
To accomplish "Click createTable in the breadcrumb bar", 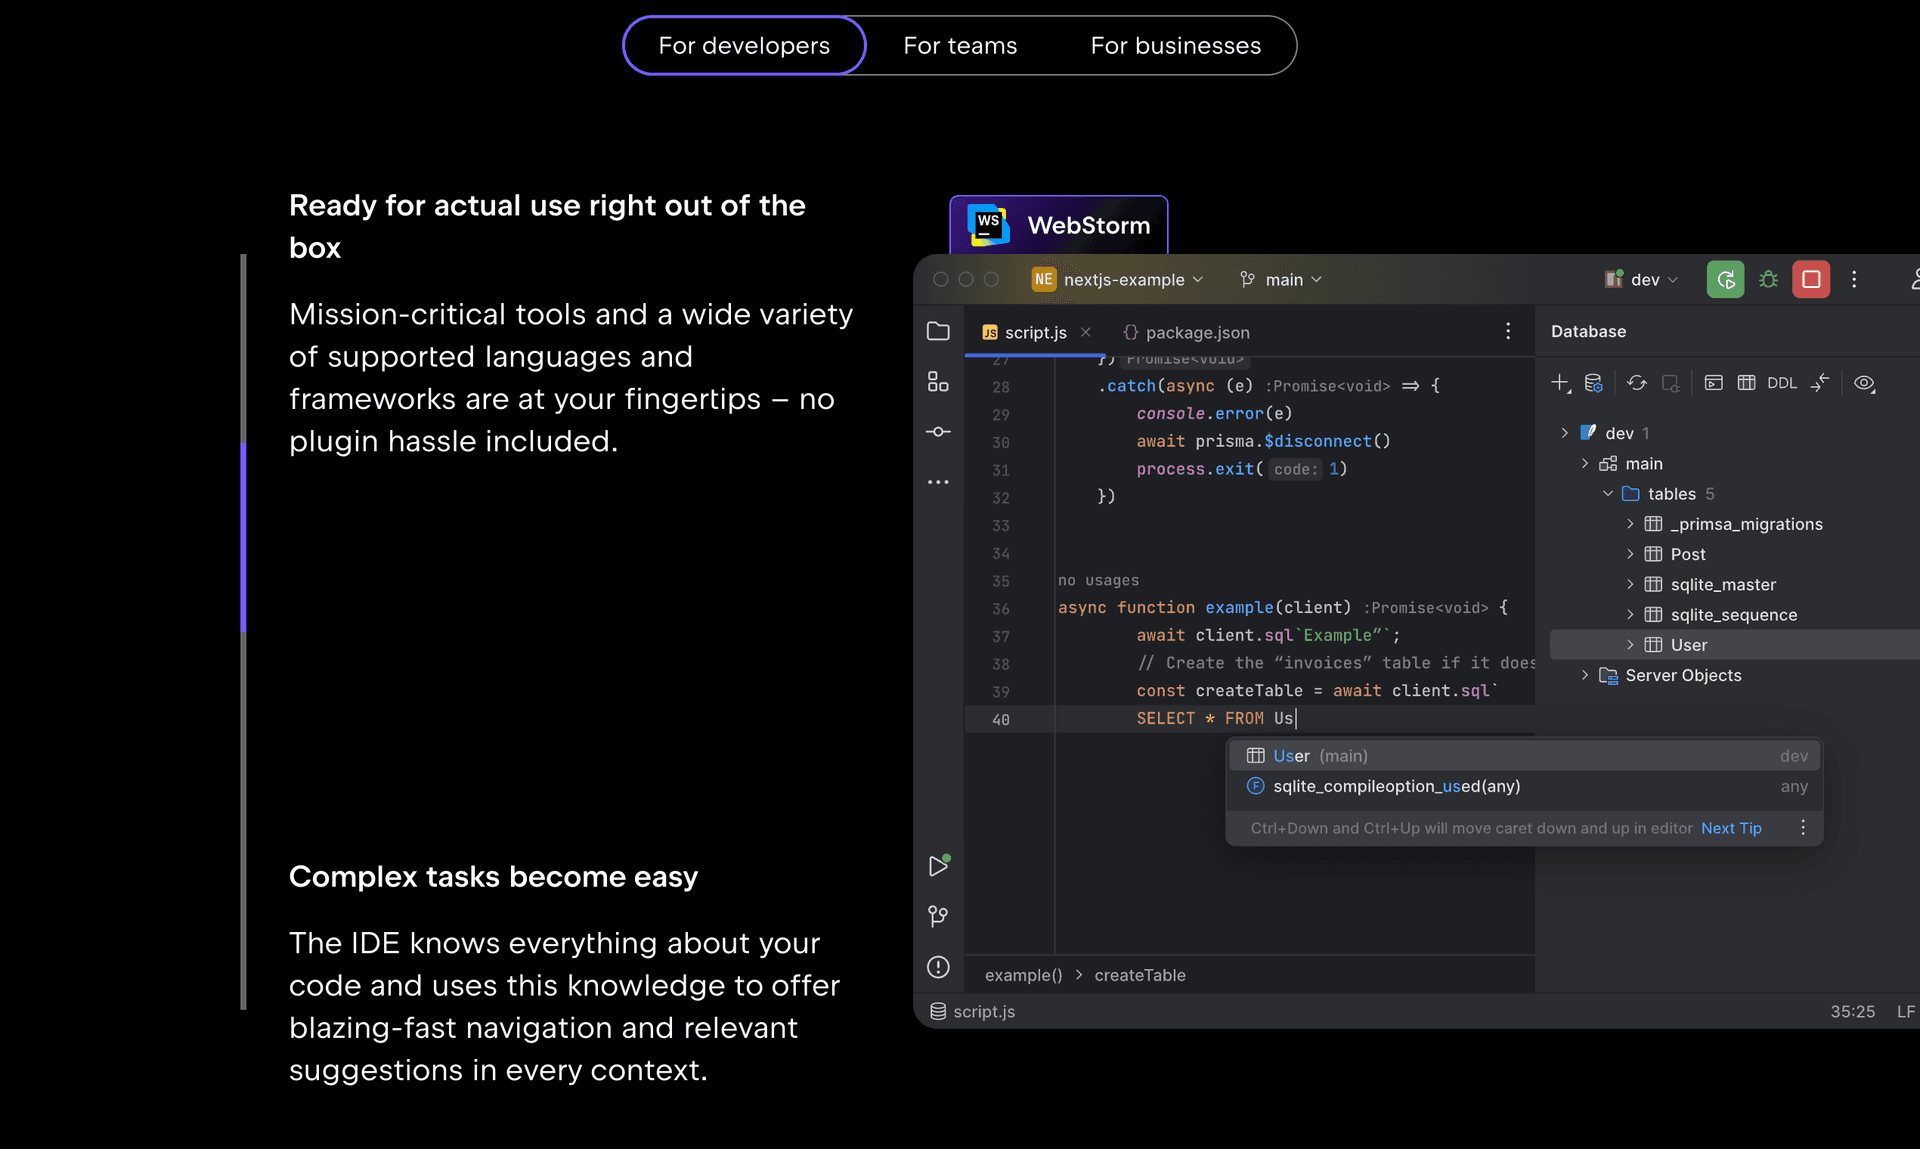I will pyautogui.click(x=1140, y=975).
